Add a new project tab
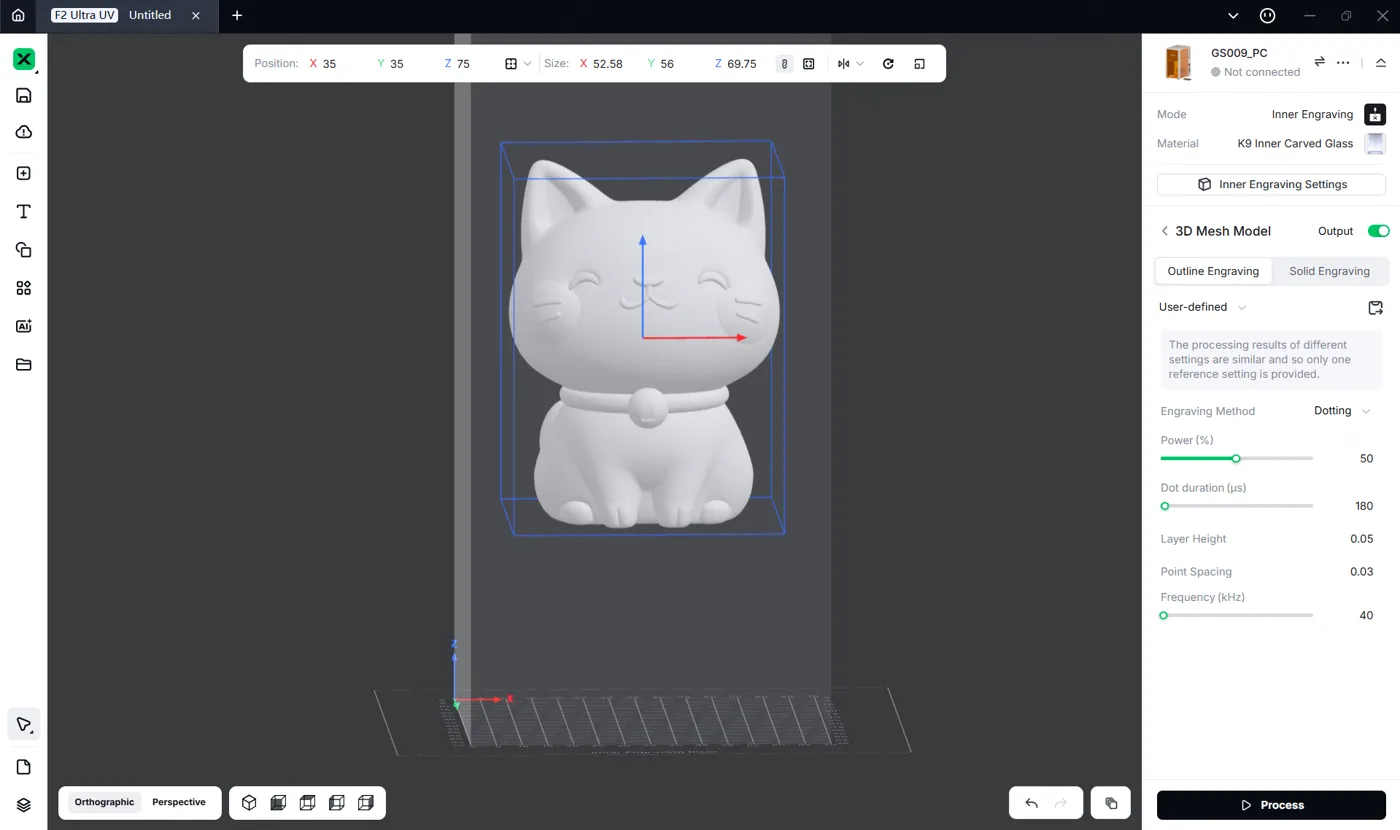 [x=237, y=16]
